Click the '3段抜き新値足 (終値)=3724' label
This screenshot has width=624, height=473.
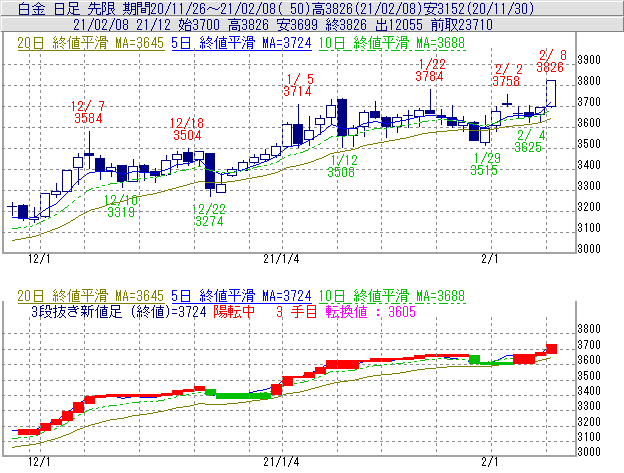(x=119, y=311)
